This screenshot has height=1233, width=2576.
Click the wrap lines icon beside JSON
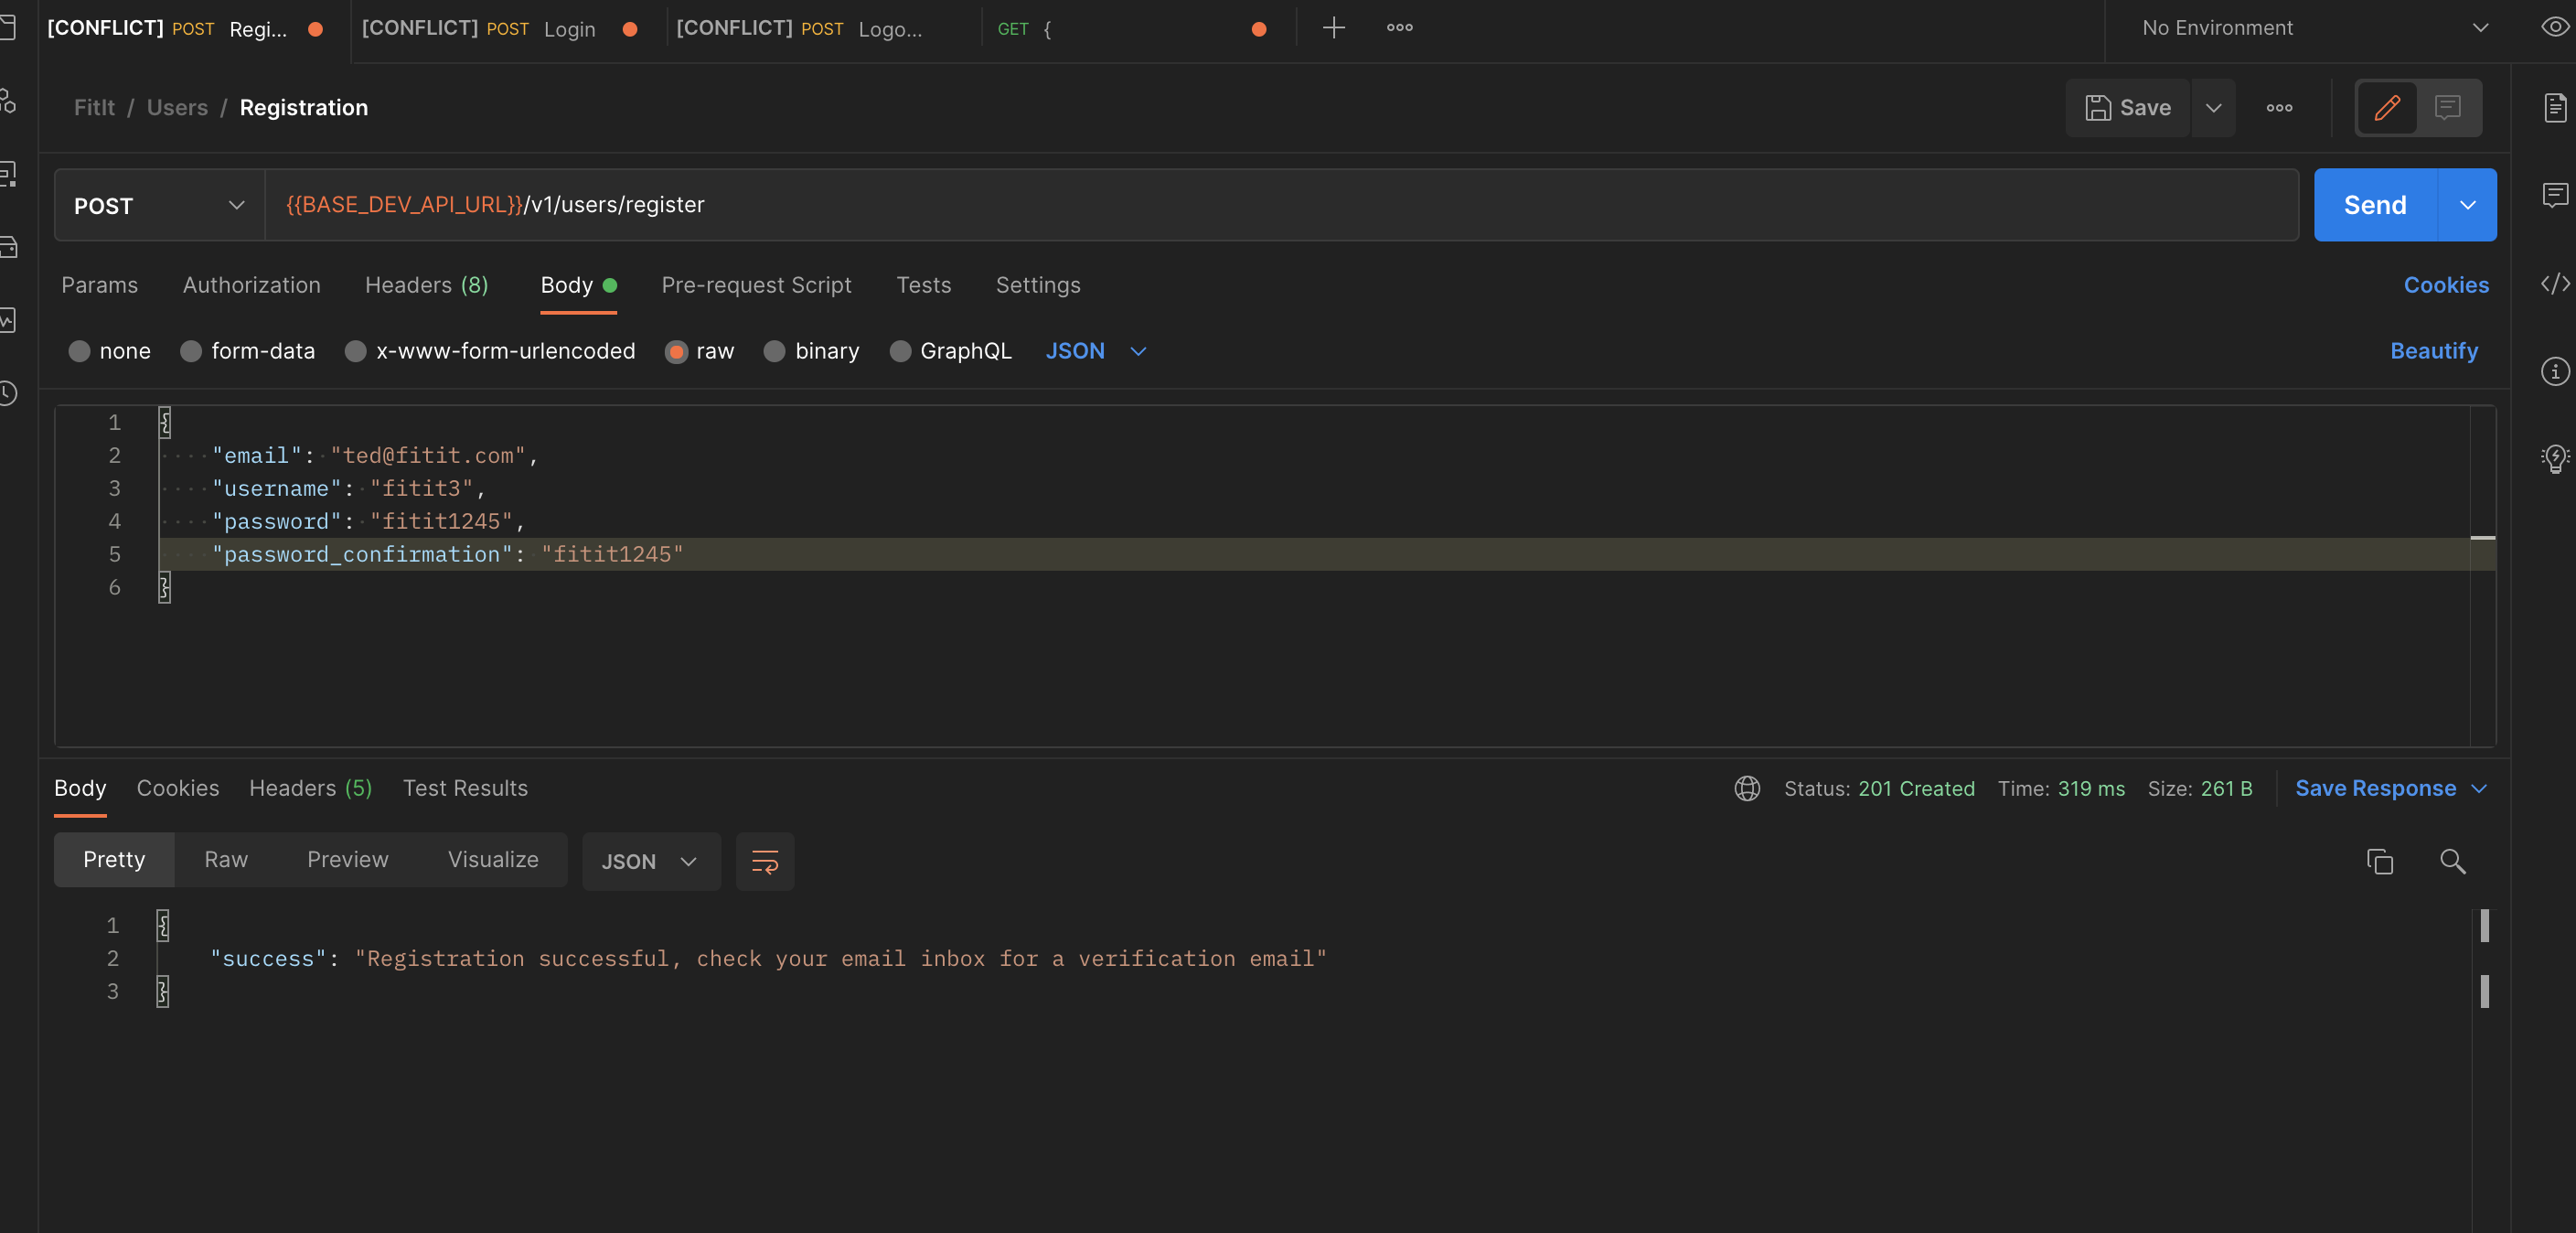(x=764, y=861)
